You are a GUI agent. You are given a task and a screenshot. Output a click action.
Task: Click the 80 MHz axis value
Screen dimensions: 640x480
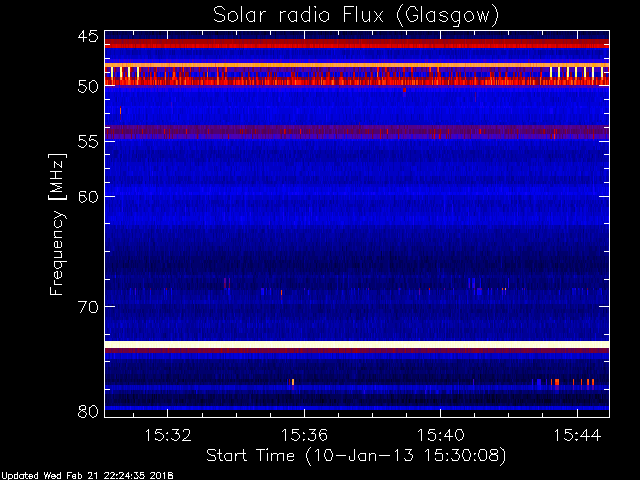(88, 411)
